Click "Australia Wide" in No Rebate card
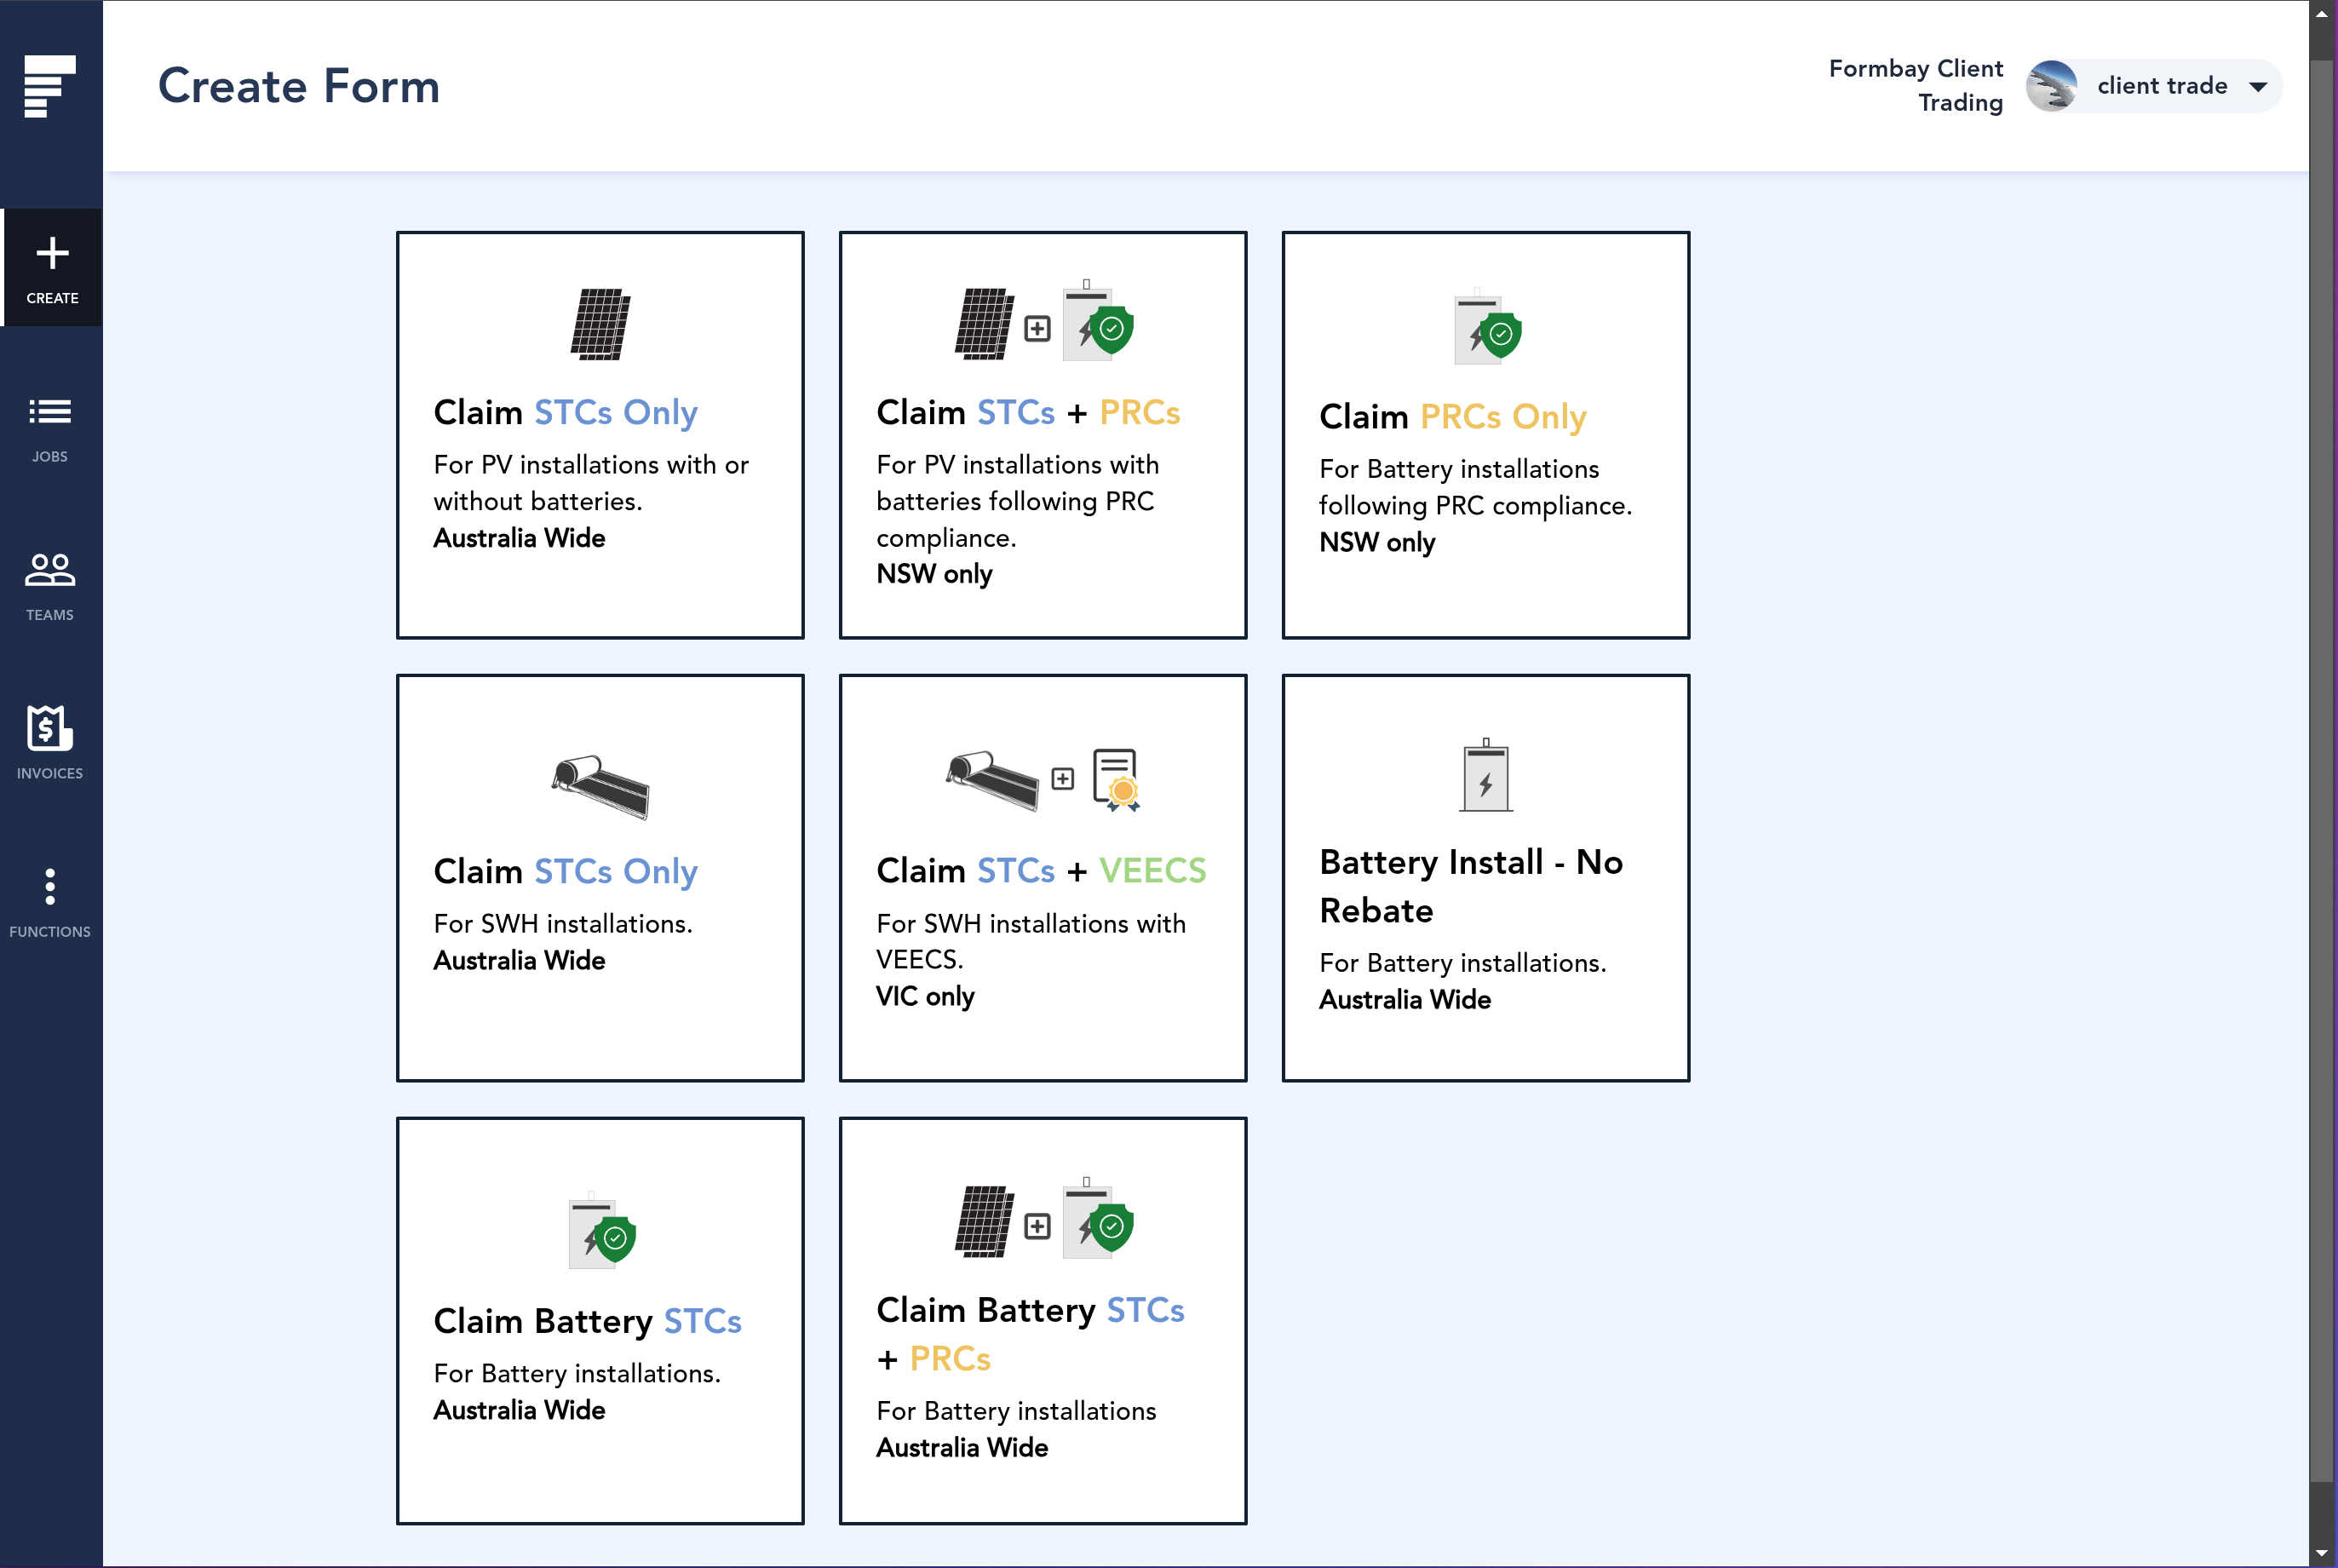This screenshot has height=1568, width=2338. (x=1405, y=999)
